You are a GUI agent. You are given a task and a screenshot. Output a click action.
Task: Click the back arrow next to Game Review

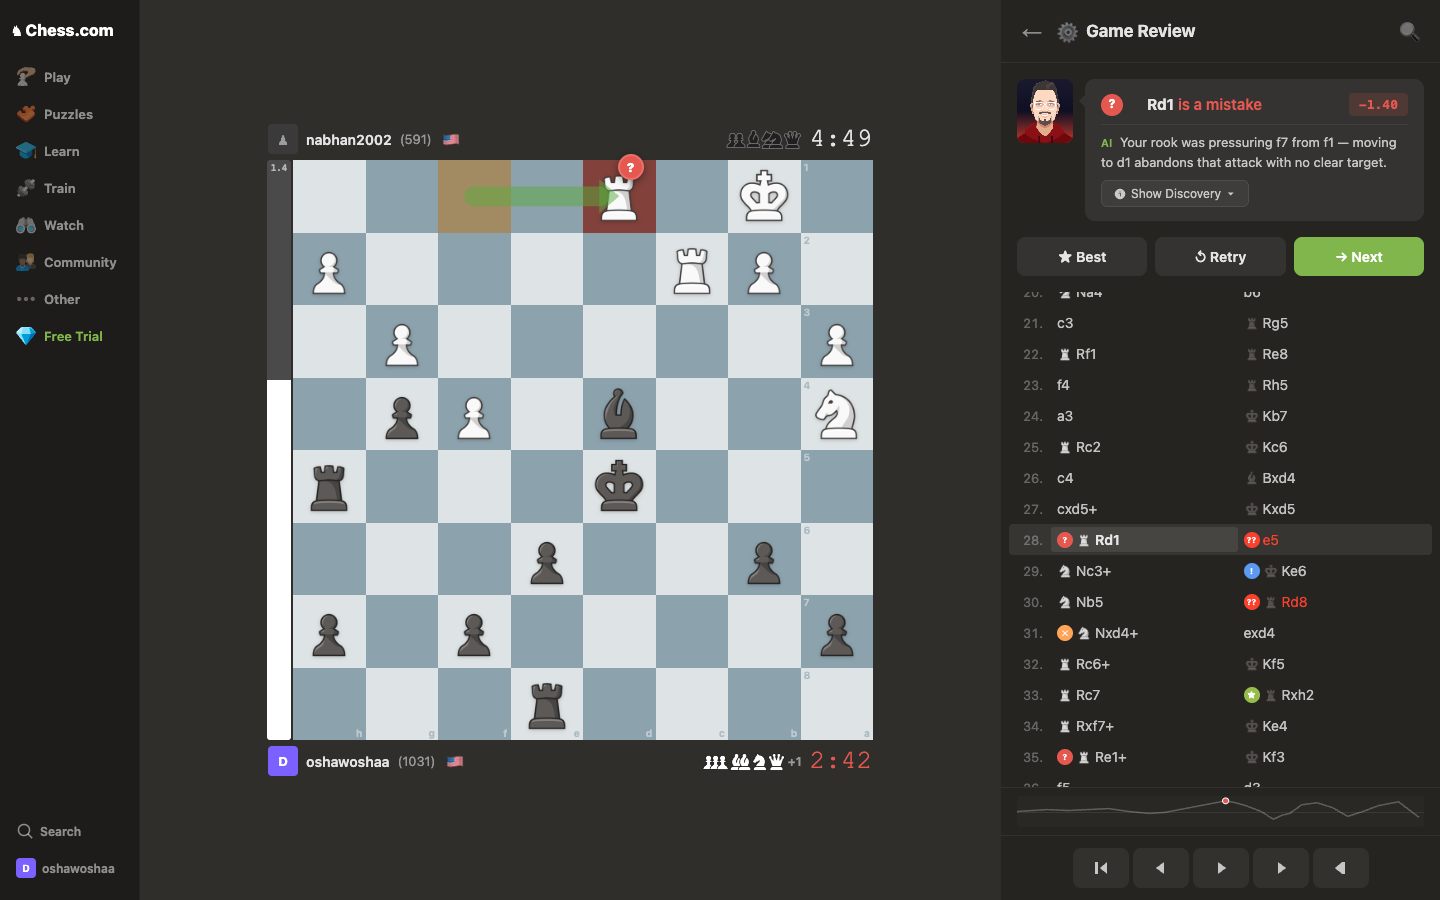pyautogui.click(x=1031, y=32)
